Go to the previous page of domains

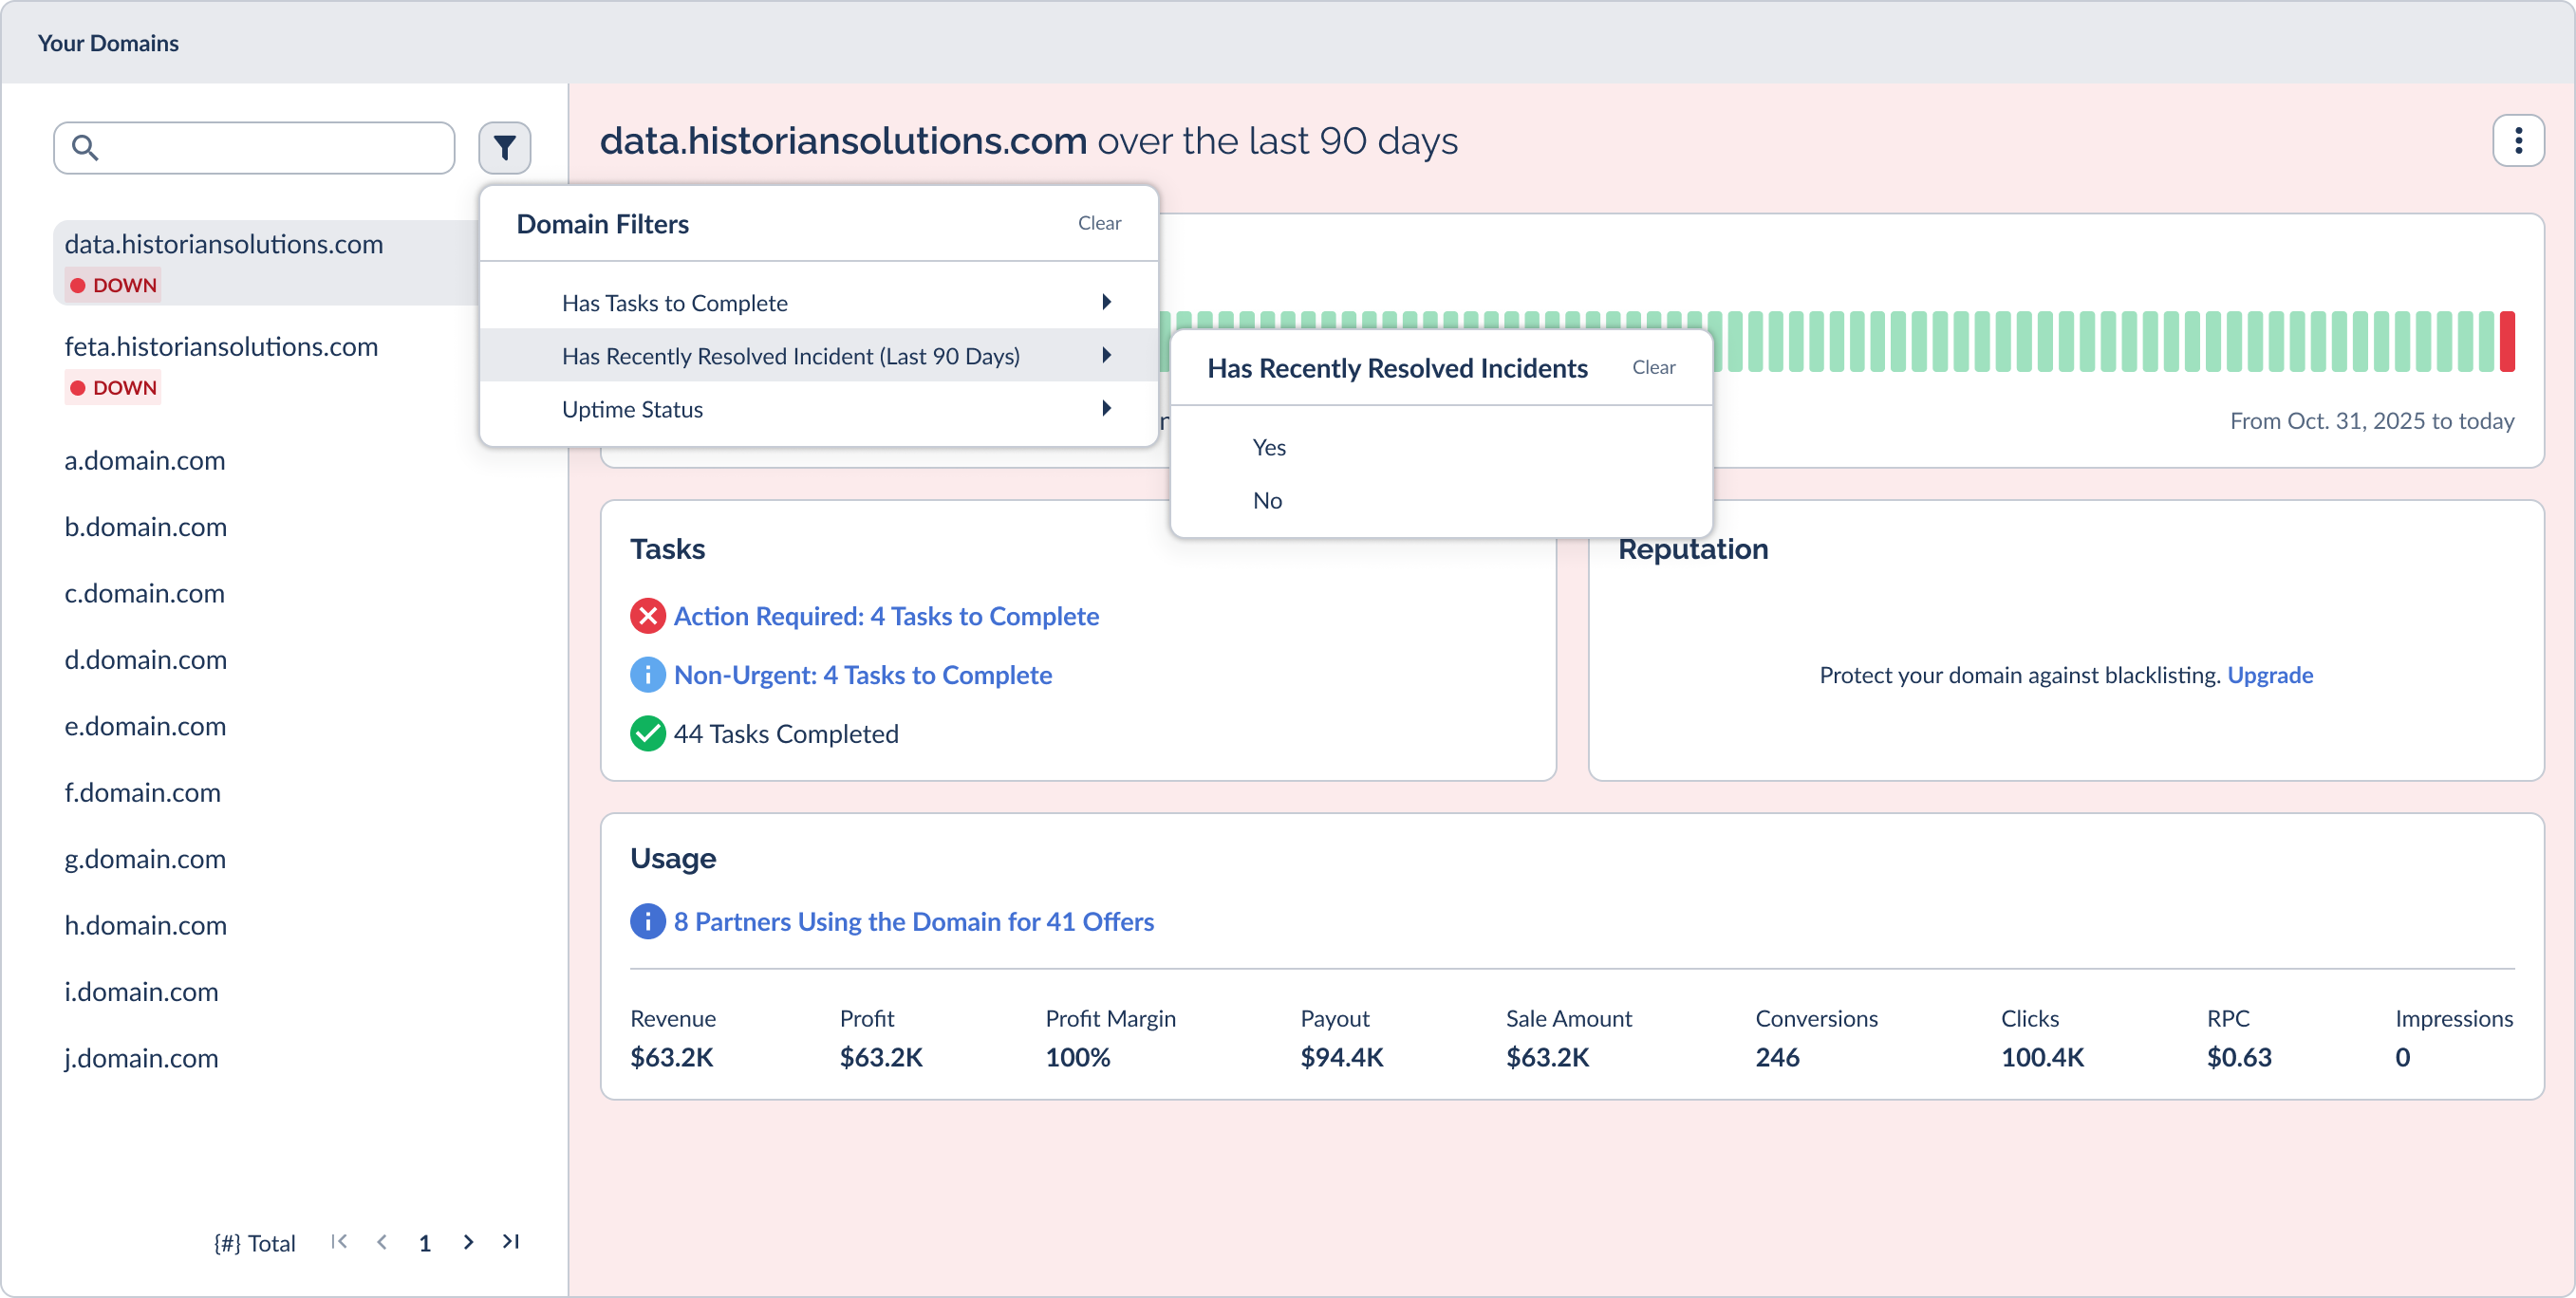point(382,1242)
